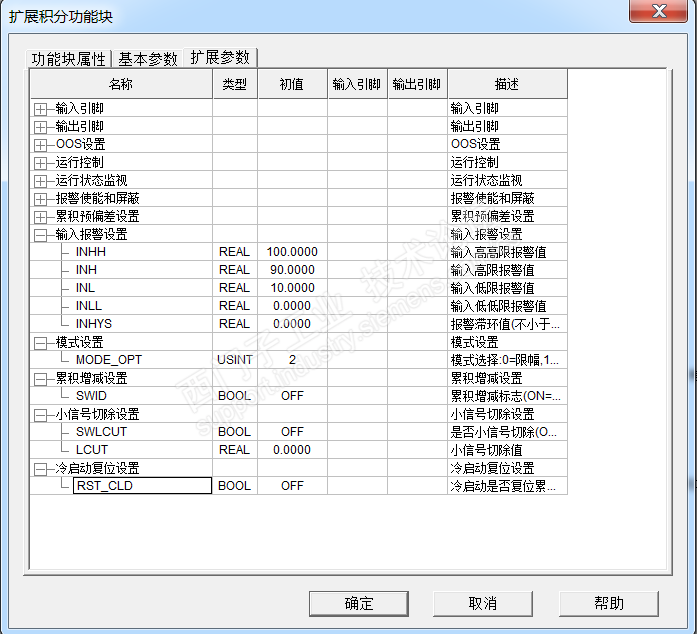Viewport: 697px width, 634px height.
Task: Click INHH row's REAL type cell
Action: tap(235, 252)
